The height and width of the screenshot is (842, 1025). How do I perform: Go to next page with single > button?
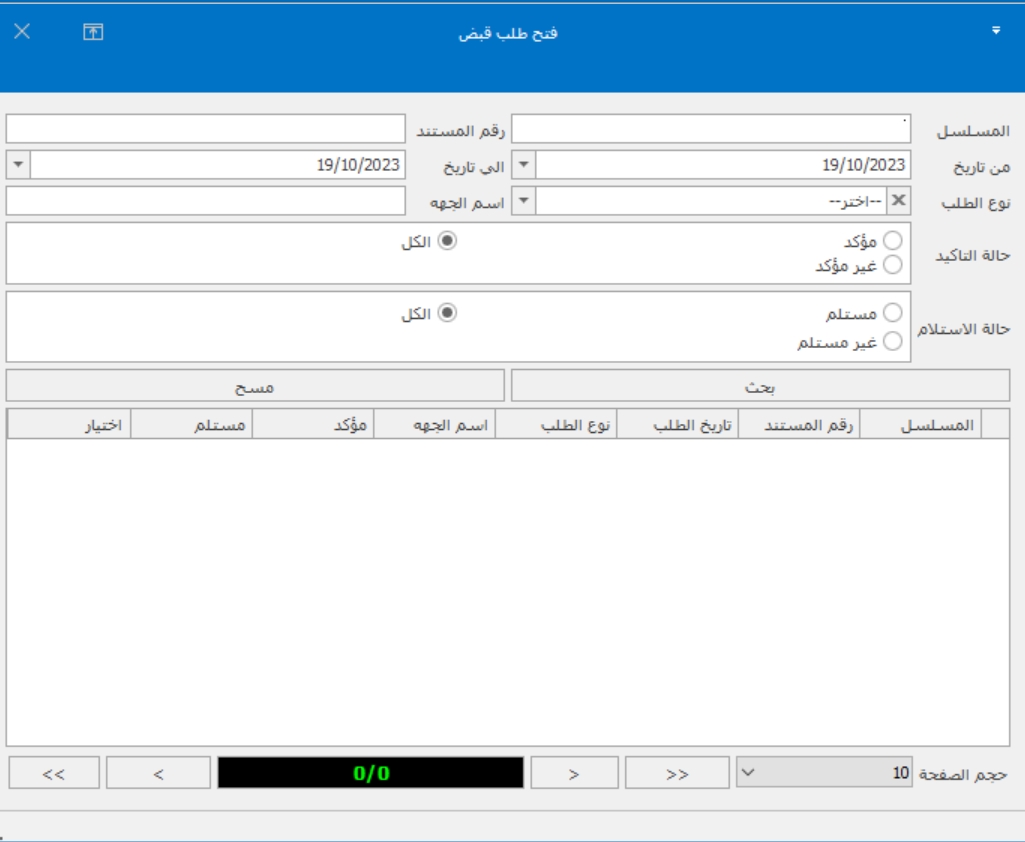coord(574,774)
